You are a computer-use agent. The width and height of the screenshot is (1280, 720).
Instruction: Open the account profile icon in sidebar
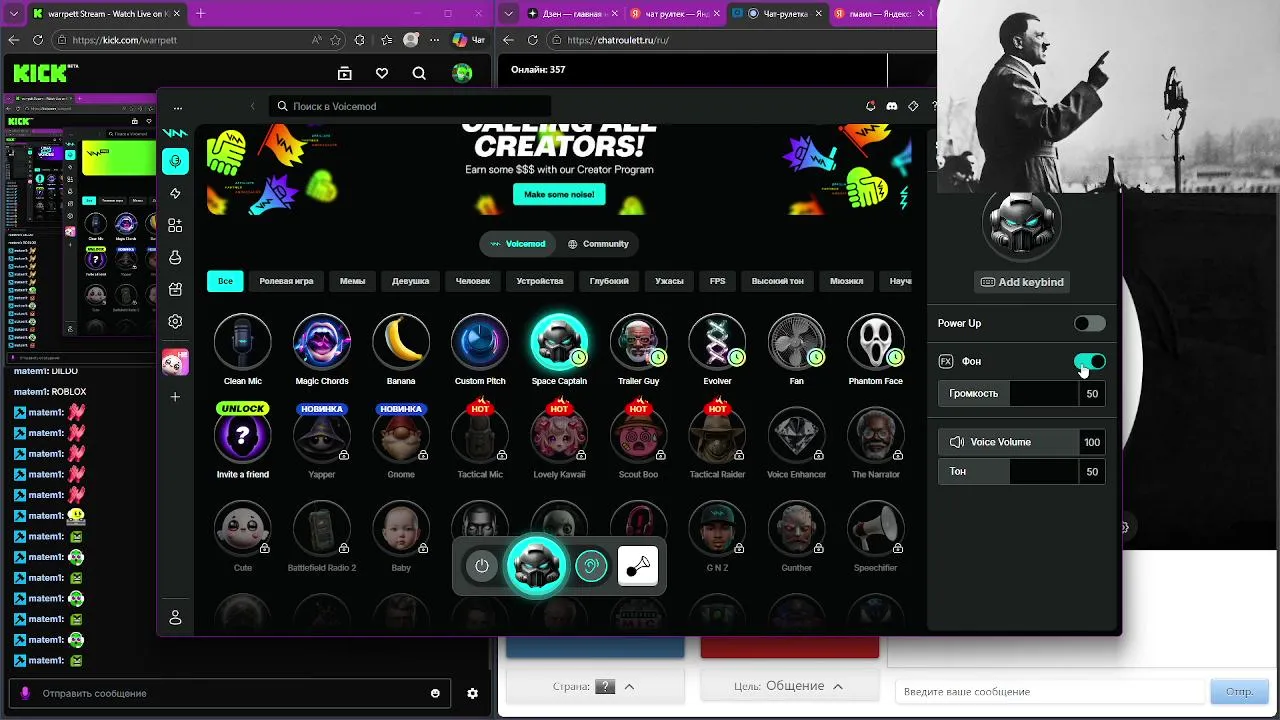pyautogui.click(x=175, y=618)
